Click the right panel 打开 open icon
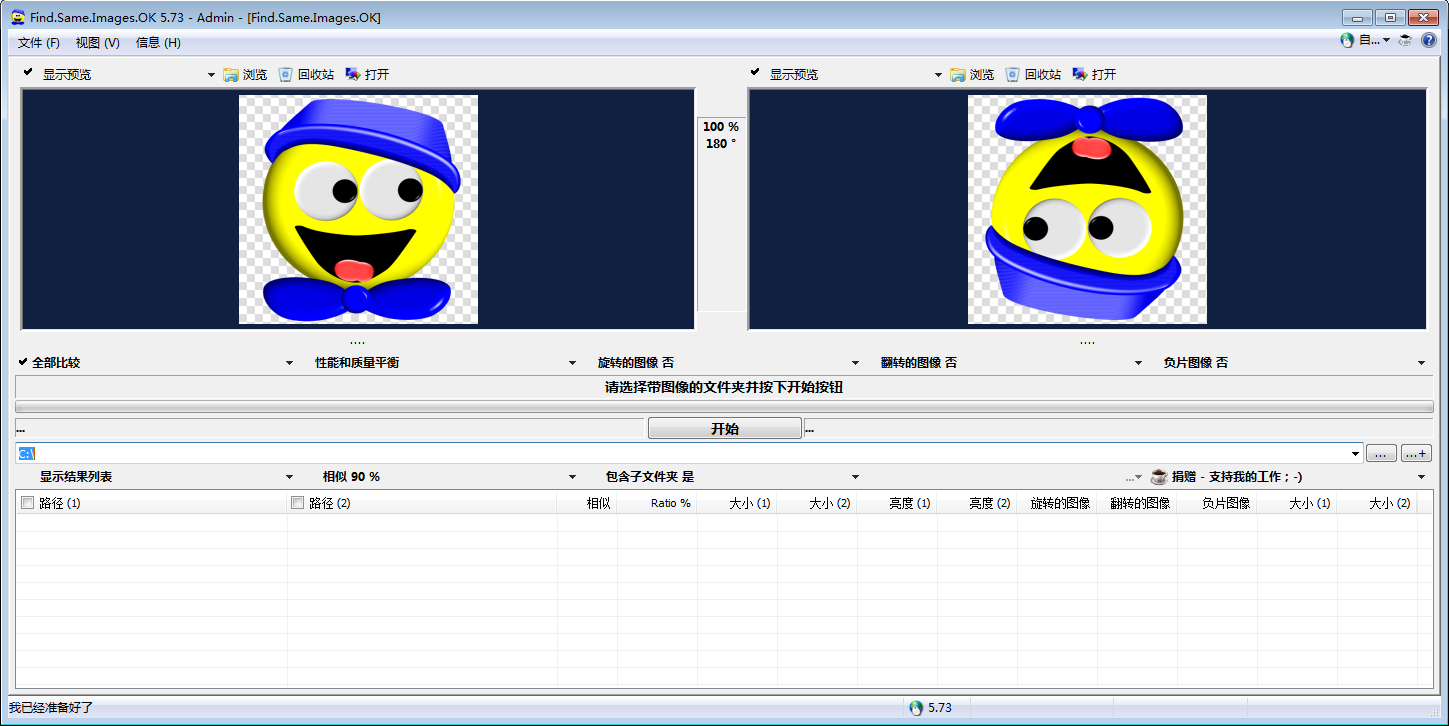The height and width of the screenshot is (726, 1449). (x=1080, y=75)
